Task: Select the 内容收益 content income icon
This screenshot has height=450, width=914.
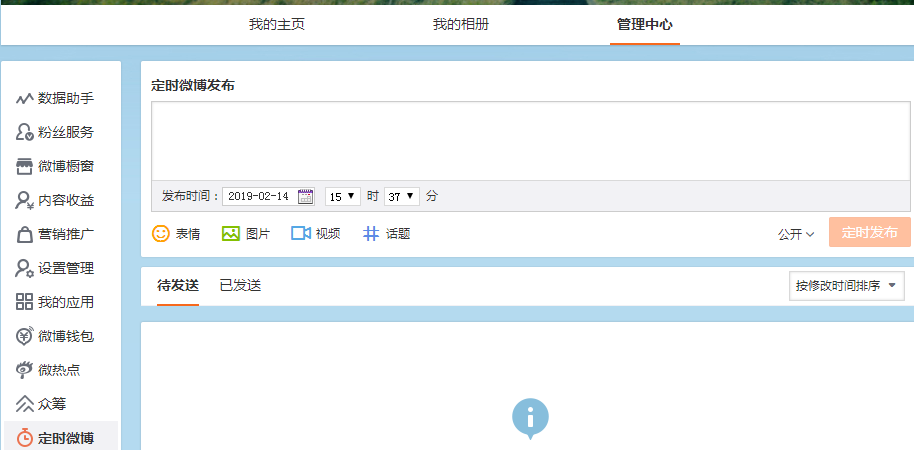Action: pos(25,200)
